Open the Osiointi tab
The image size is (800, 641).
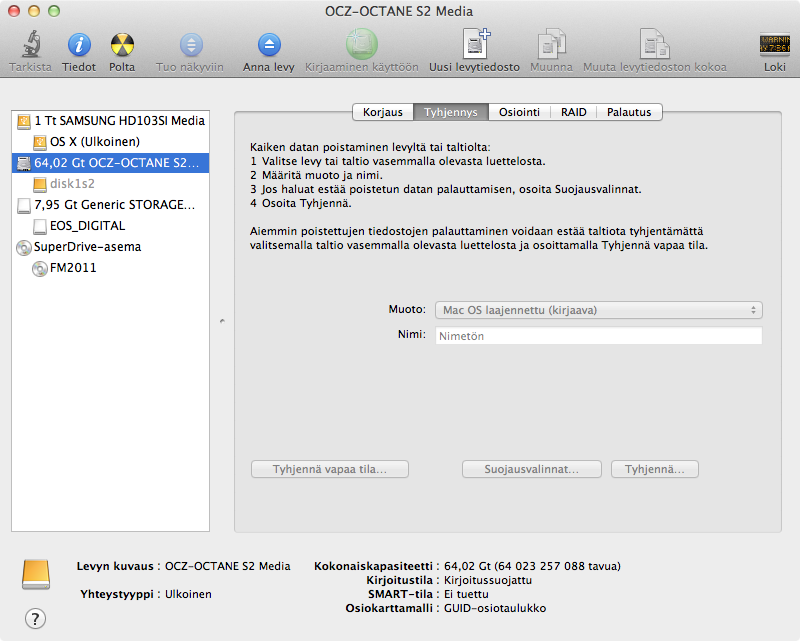click(519, 112)
